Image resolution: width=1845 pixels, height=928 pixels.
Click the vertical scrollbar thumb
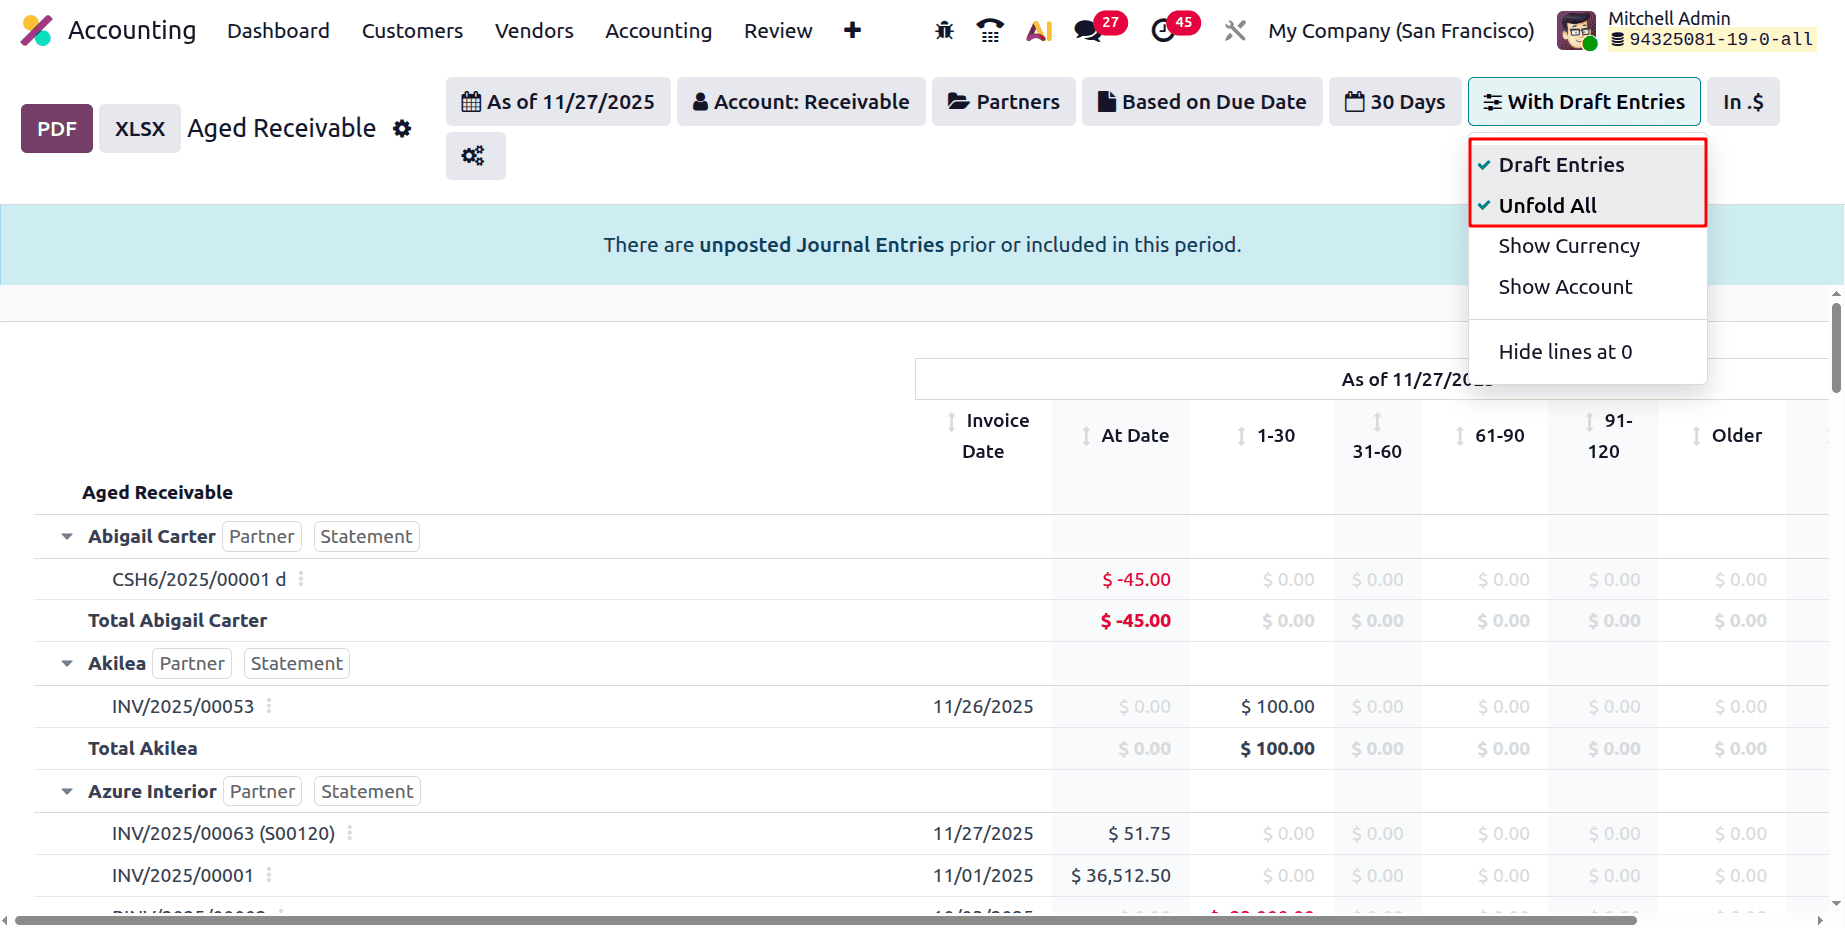click(x=1836, y=347)
